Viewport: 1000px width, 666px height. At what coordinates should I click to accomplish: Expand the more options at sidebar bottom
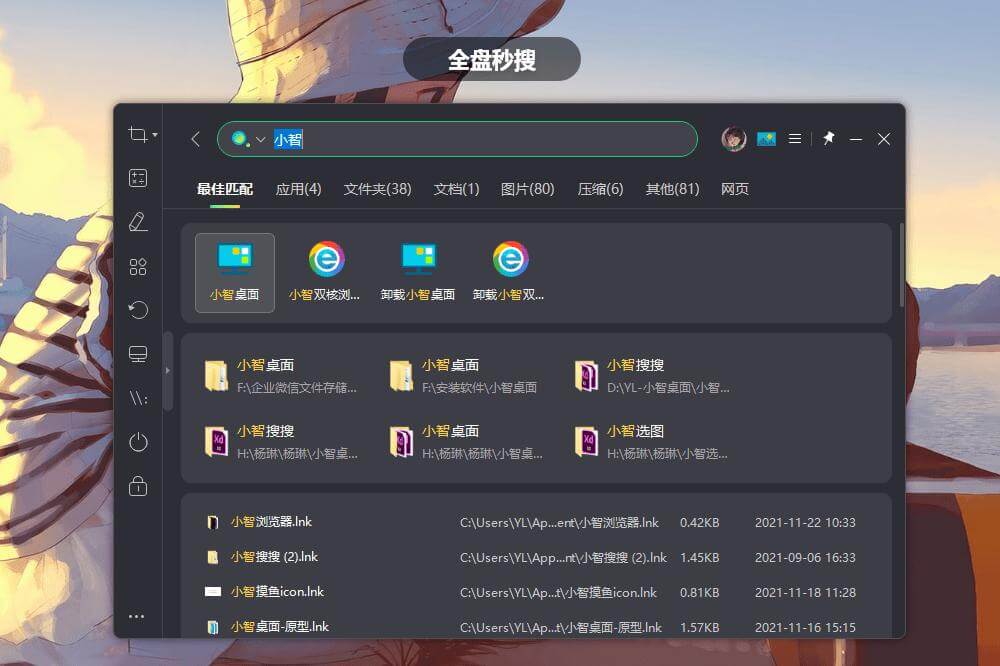coord(138,616)
